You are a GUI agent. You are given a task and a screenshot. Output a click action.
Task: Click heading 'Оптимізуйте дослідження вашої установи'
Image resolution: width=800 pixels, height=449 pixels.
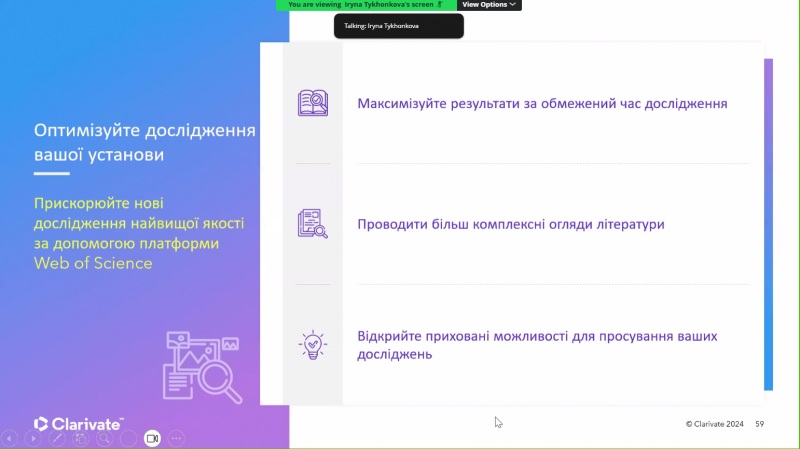pos(144,142)
